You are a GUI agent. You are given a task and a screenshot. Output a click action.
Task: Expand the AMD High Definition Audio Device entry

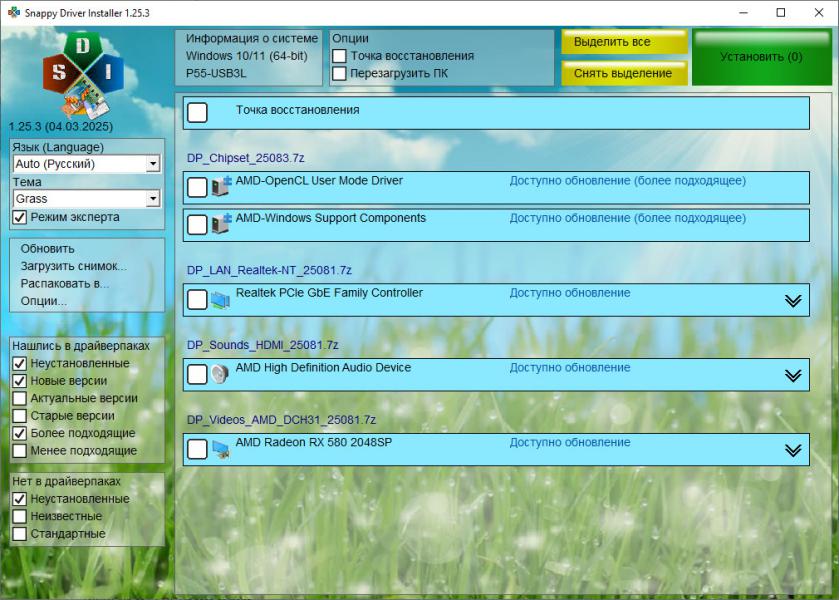tap(793, 375)
